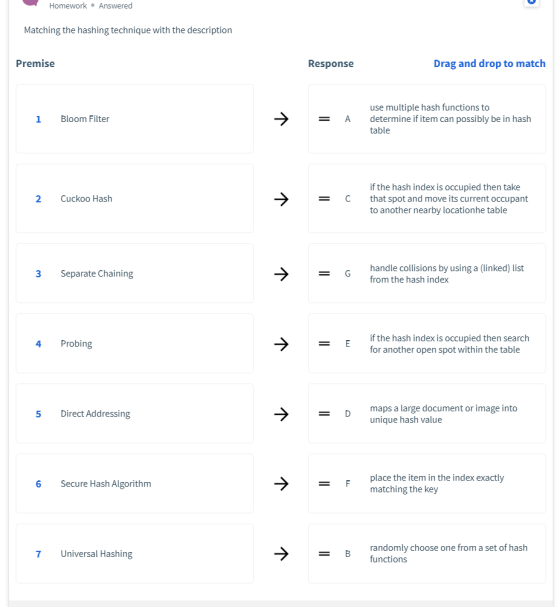
Task: Click arrow icon beside Cuckoo Hash
Action: point(281,199)
